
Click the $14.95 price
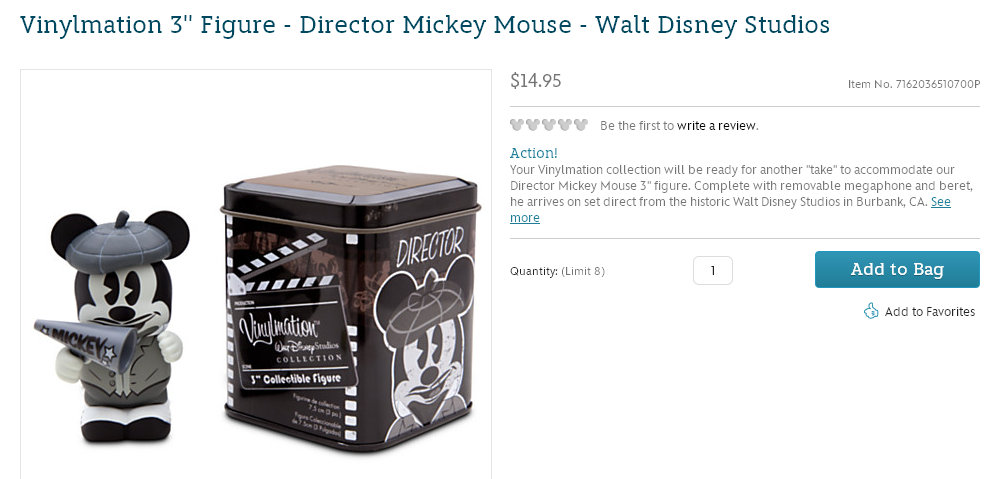tap(536, 81)
